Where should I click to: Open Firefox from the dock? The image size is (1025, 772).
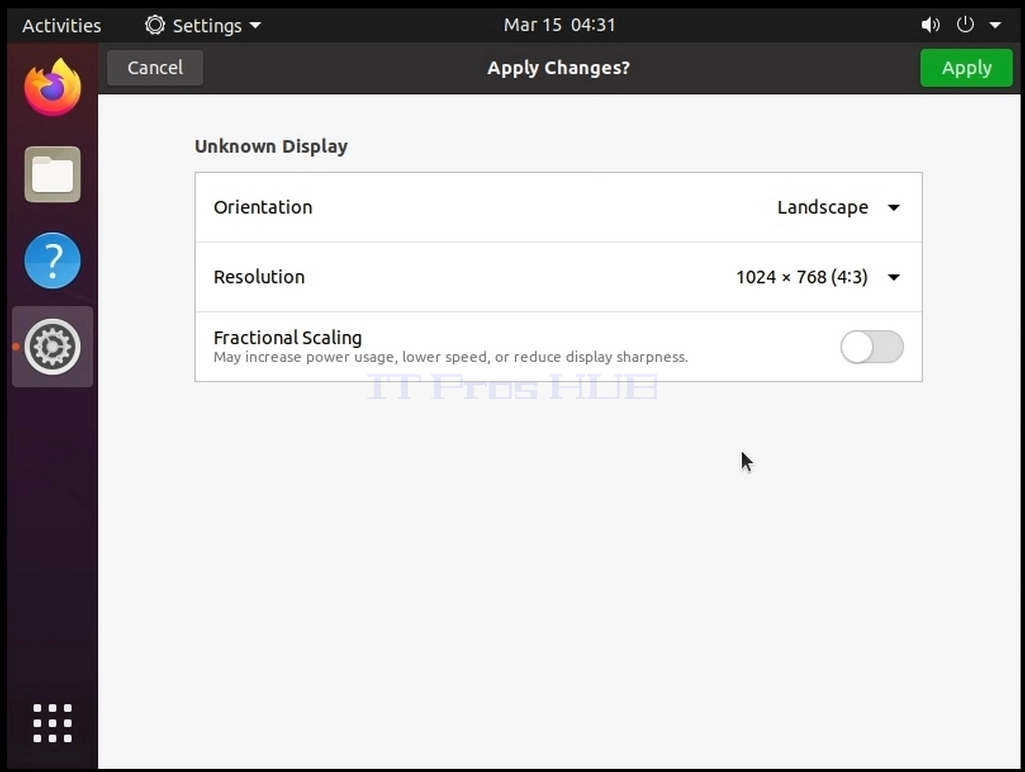52,87
